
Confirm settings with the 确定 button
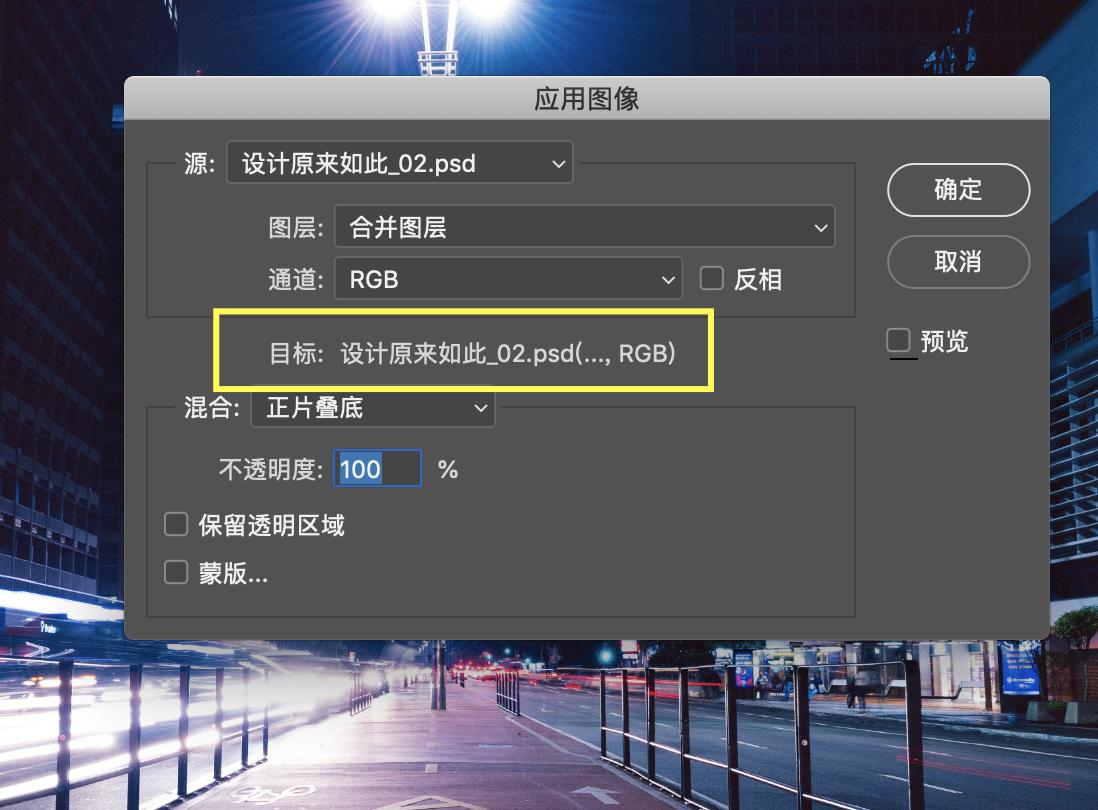coord(958,190)
